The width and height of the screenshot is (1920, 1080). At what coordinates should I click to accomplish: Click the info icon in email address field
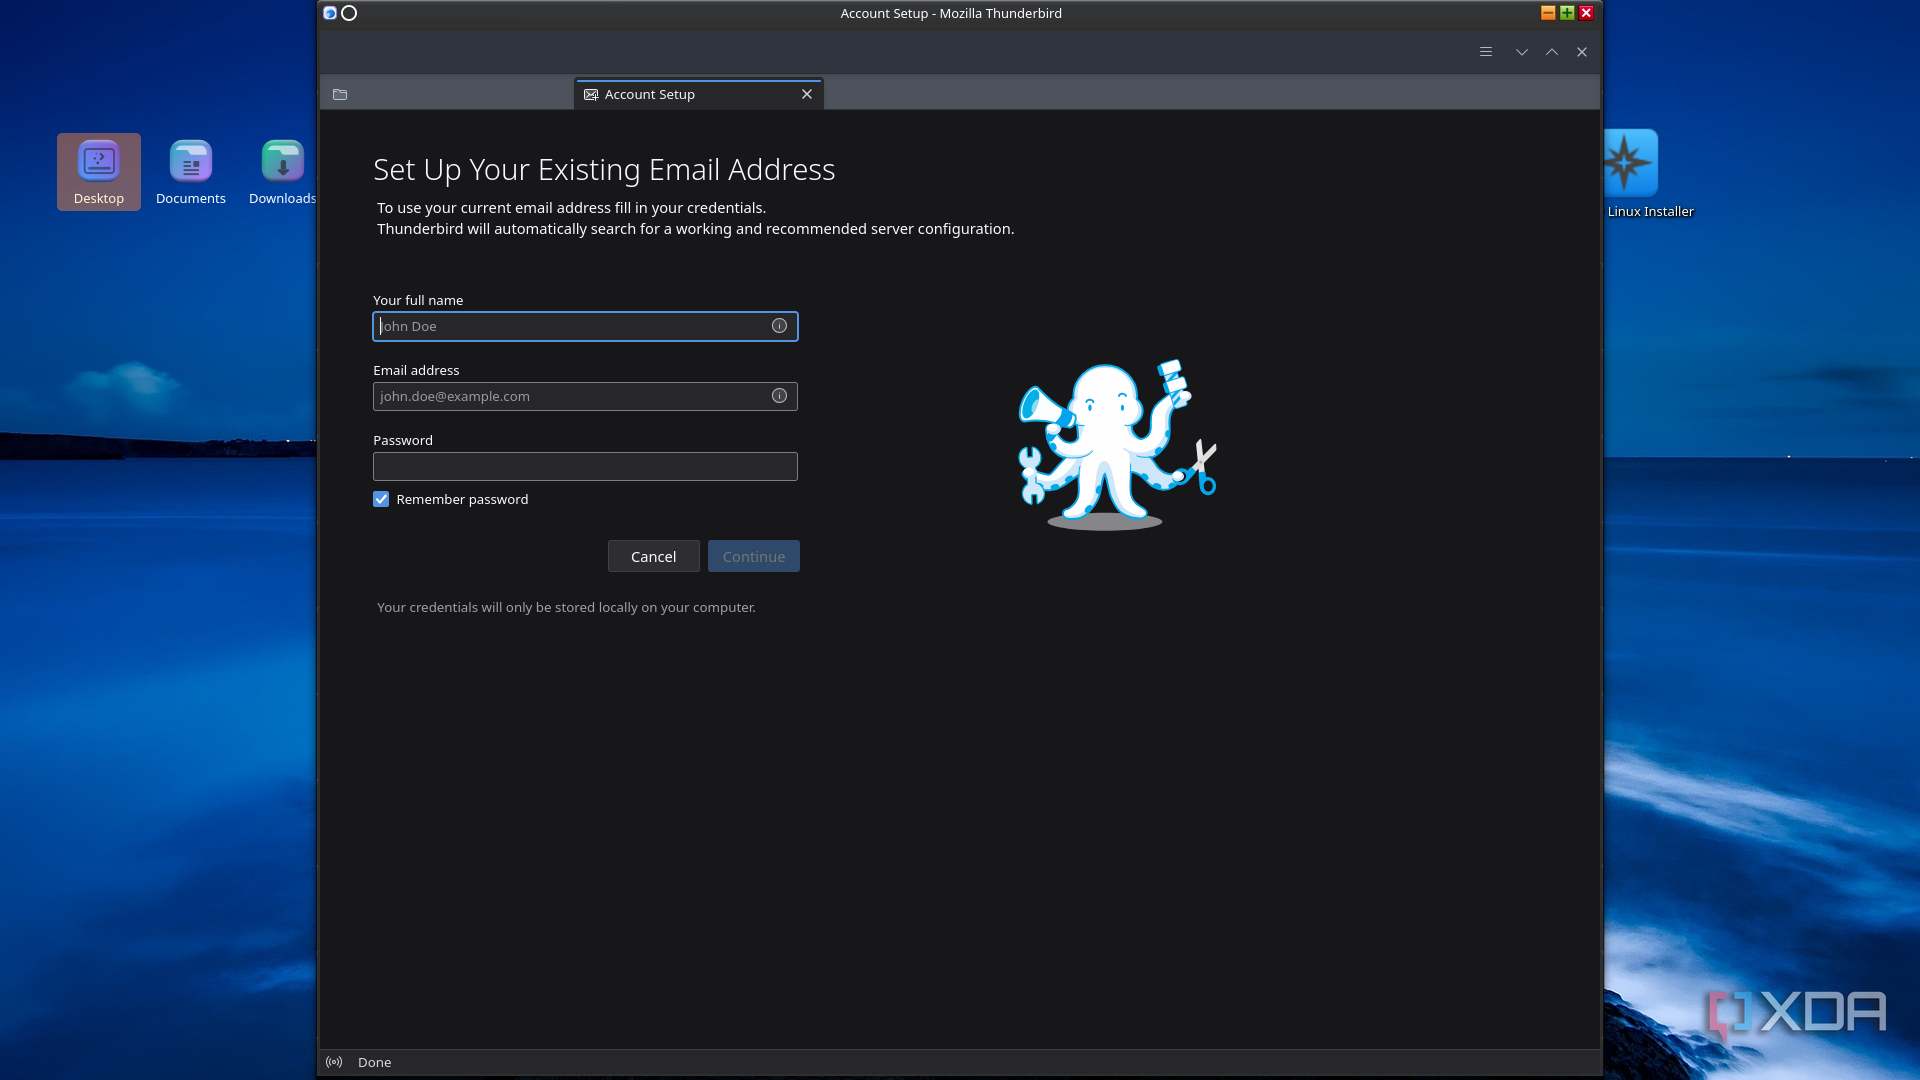[x=779, y=396]
